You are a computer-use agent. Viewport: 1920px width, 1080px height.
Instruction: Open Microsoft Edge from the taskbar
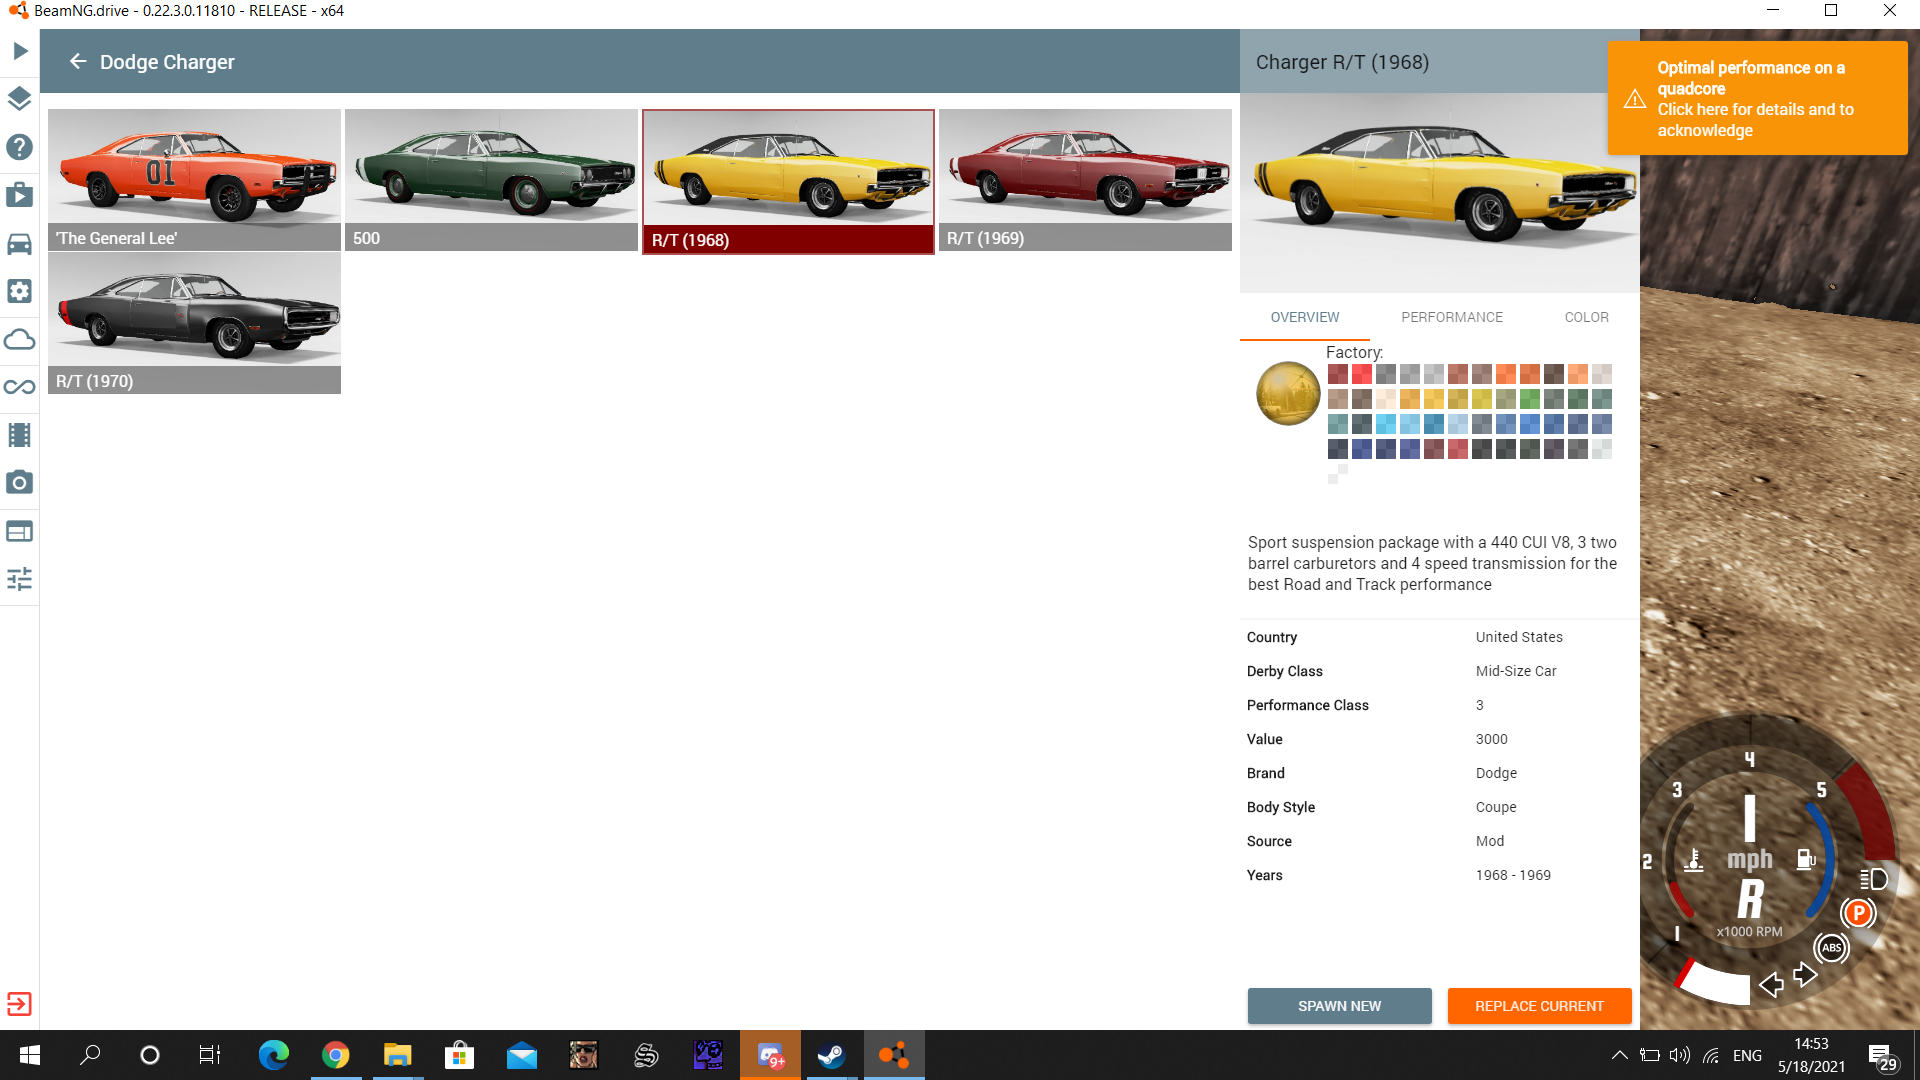point(273,1055)
